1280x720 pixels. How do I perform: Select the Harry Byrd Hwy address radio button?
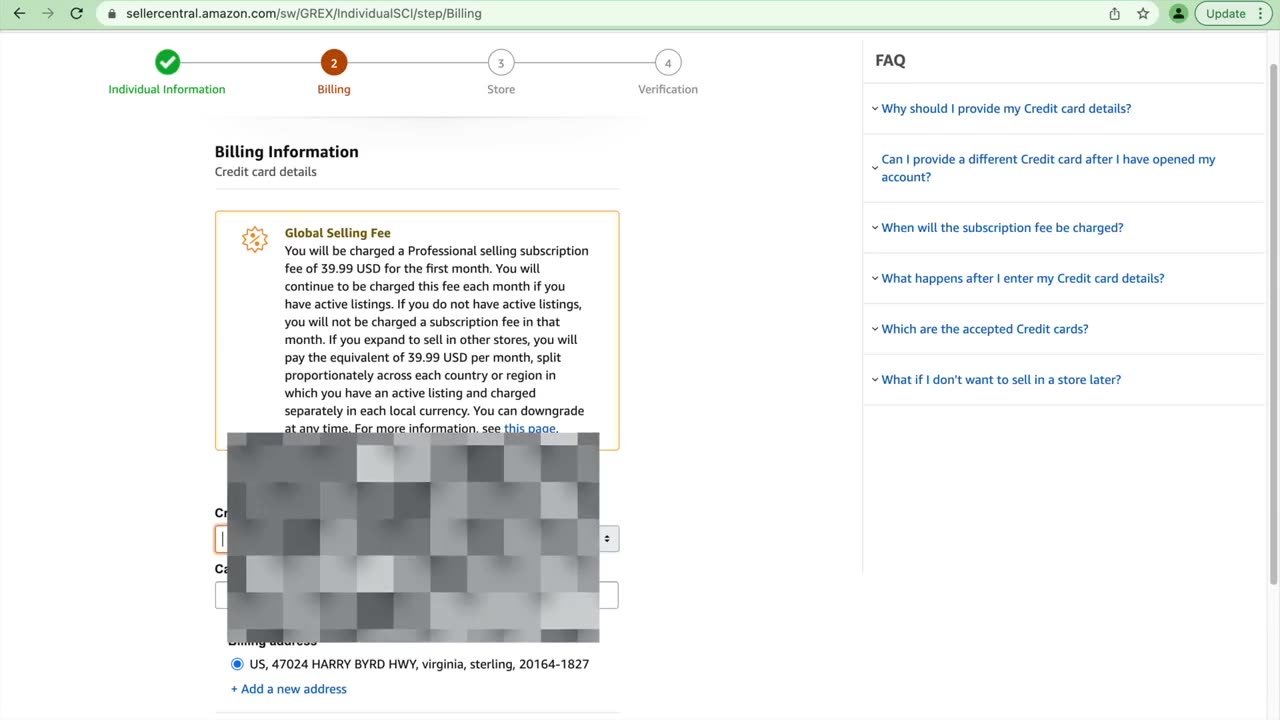237,664
